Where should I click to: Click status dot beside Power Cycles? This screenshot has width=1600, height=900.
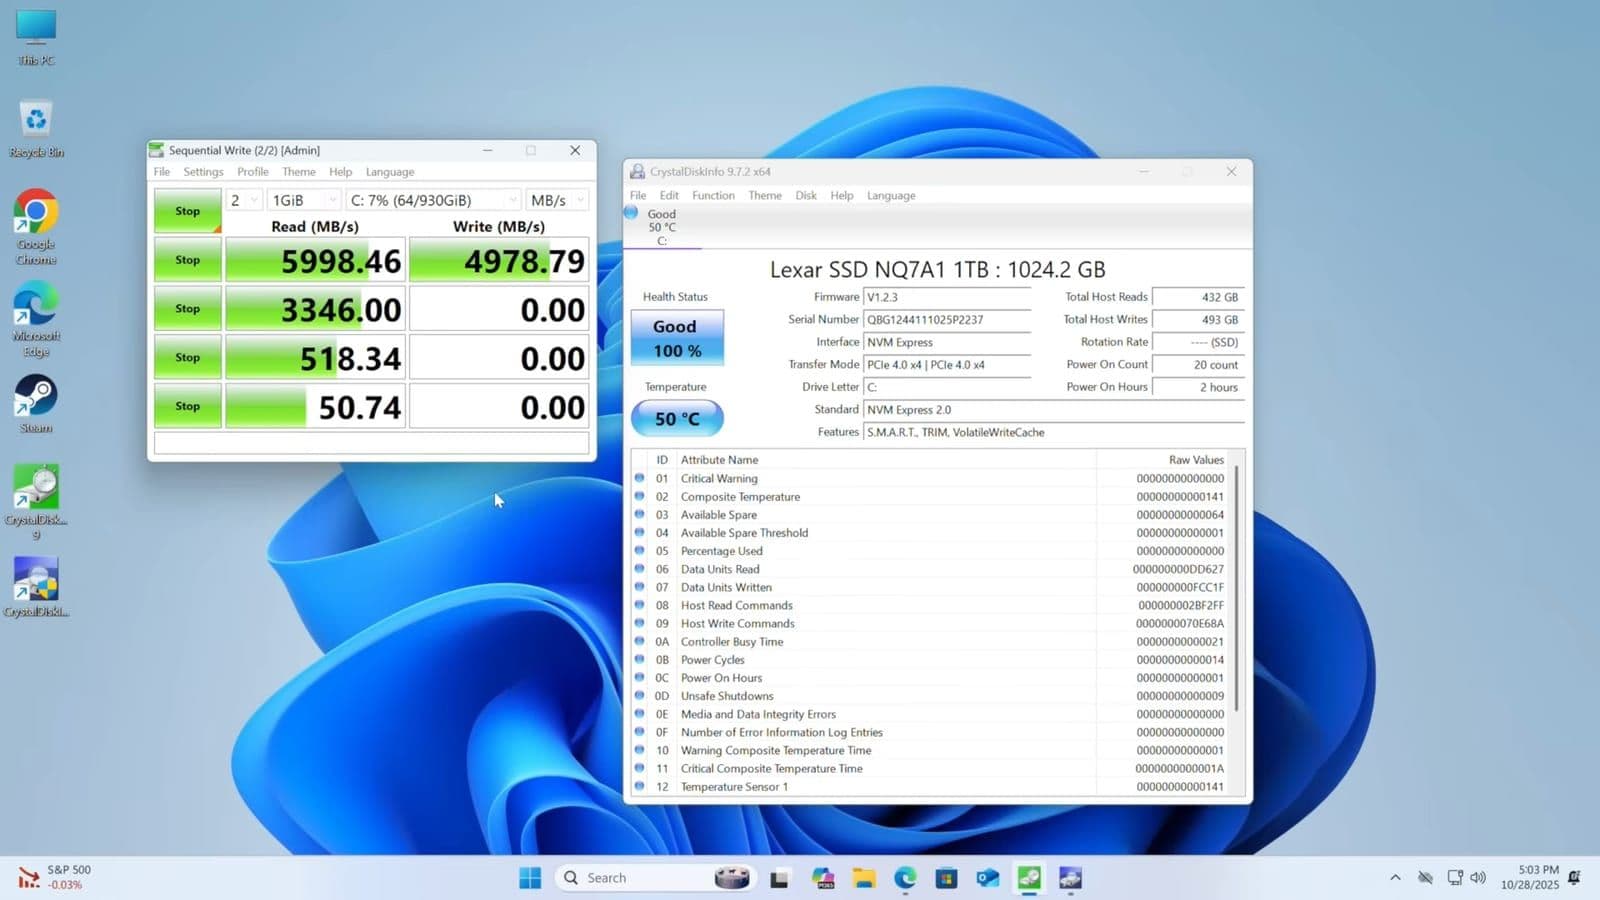pos(640,660)
